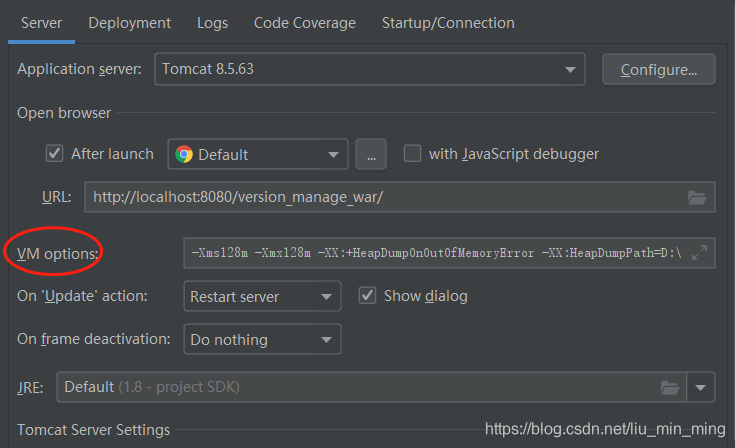The width and height of the screenshot is (735, 448).
Task: Click the On 'Update' action label
Action: point(82,296)
